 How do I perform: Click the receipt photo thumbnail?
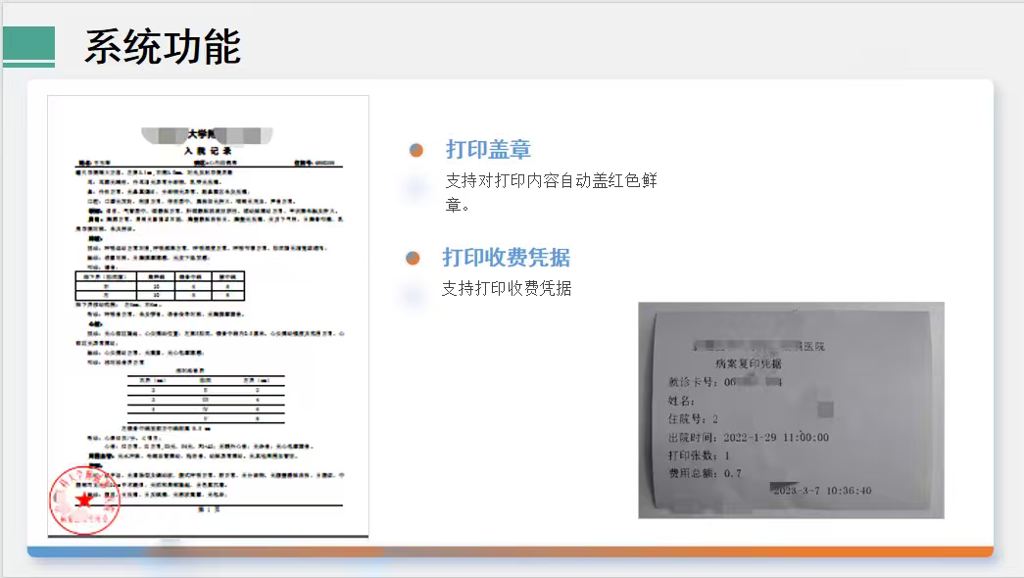tap(791, 410)
